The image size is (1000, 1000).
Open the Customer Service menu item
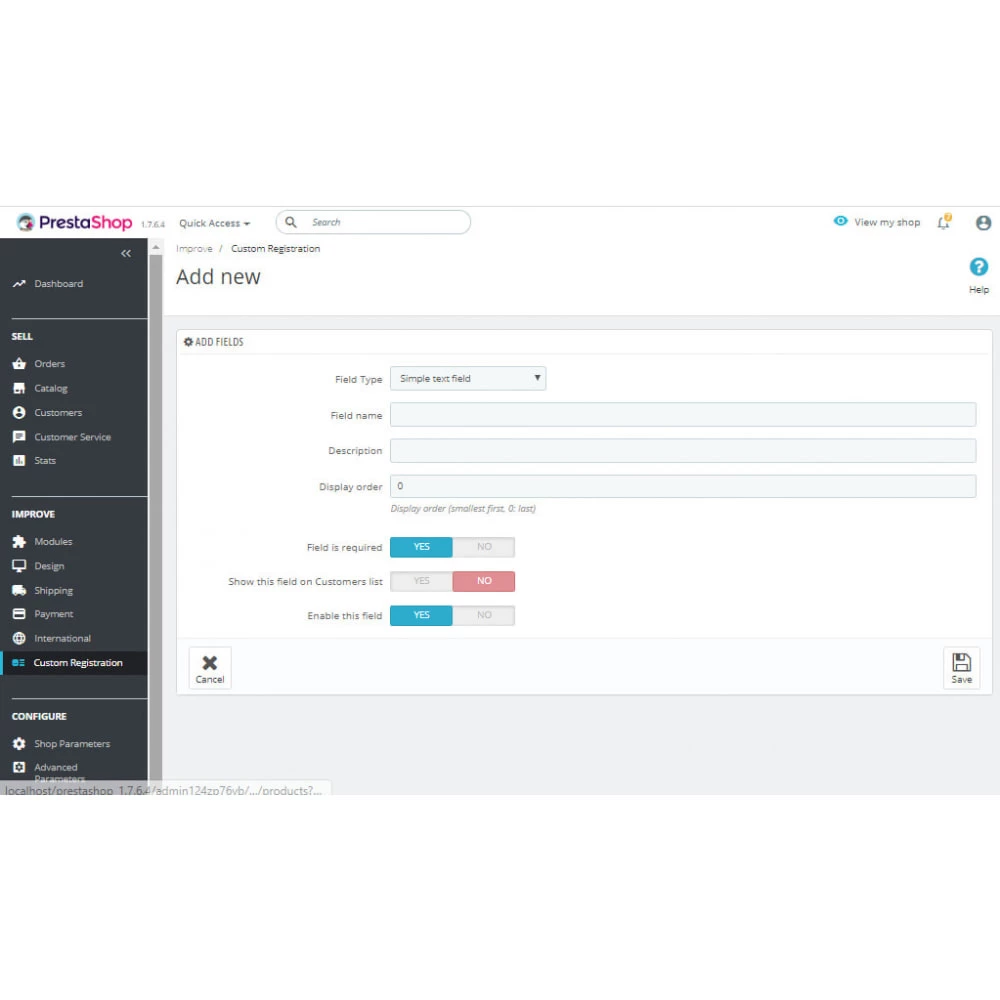(74, 437)
